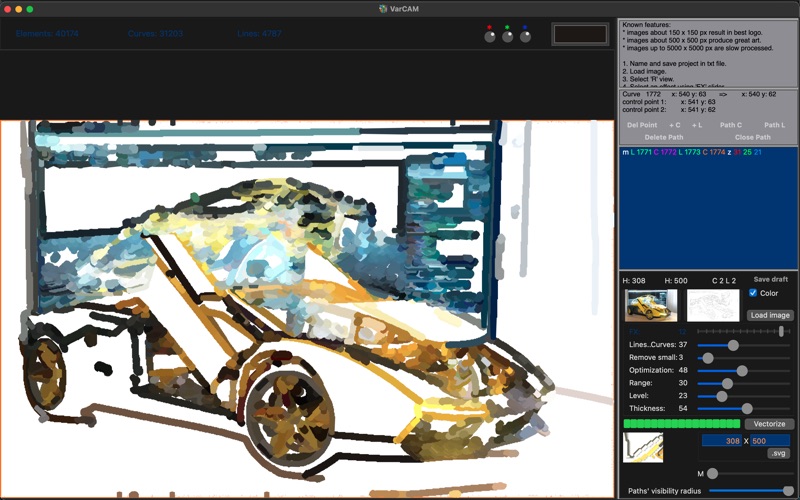
Task: Click the height field showing 500
Action: coord(770,441)
